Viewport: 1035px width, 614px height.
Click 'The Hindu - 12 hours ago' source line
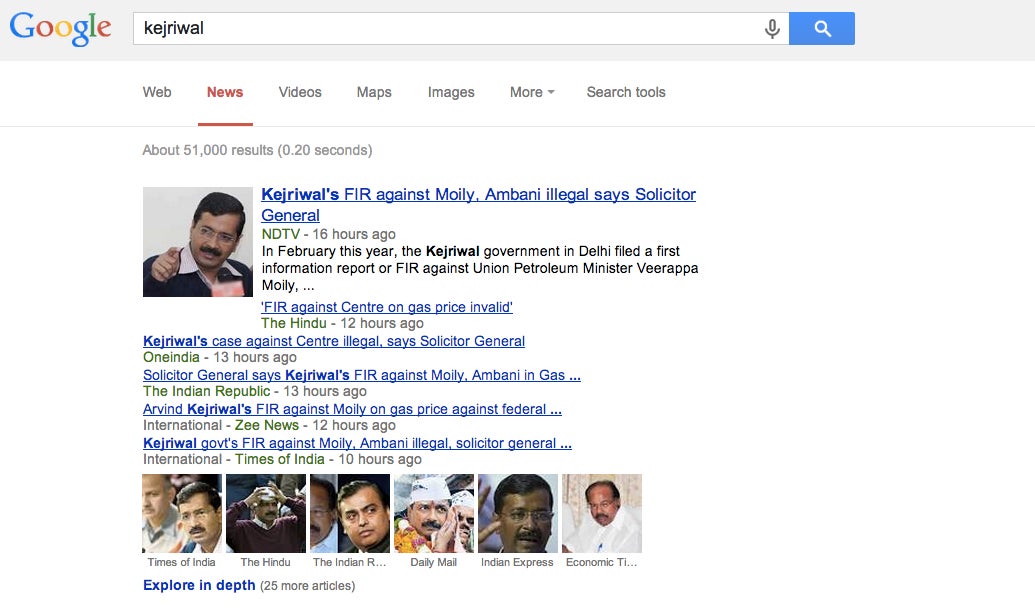(342, 323)
